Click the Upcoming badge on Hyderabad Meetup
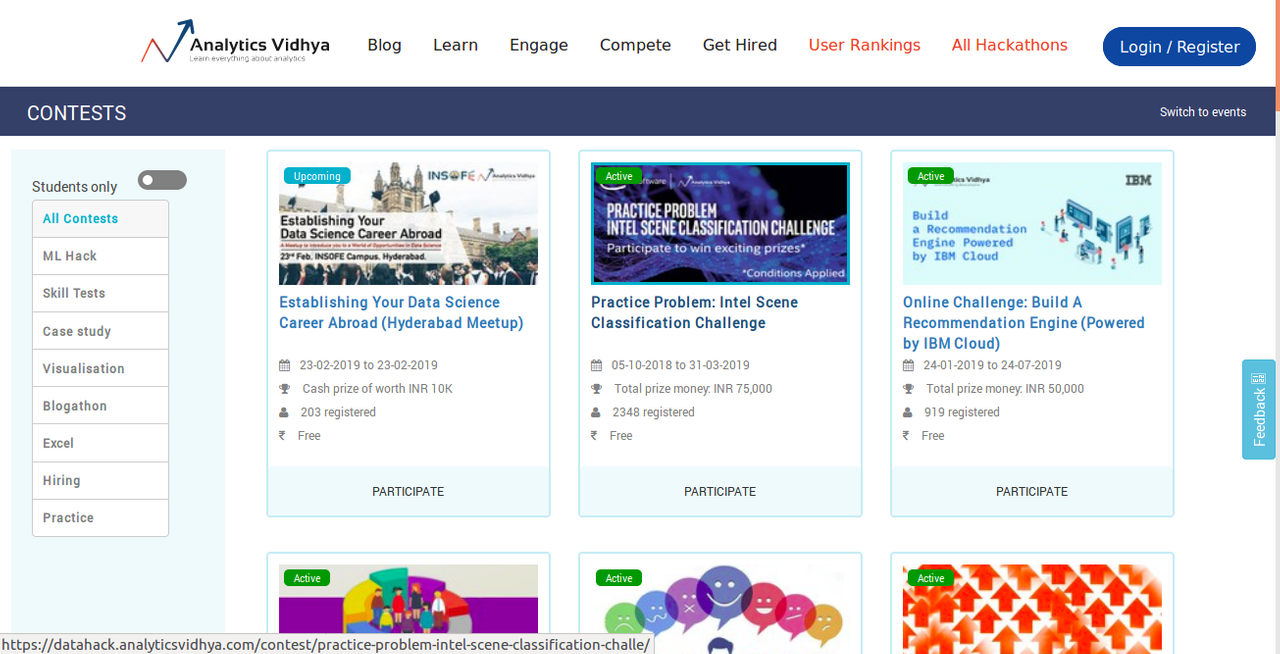The width and height of the screenshot is (1280, 654). pyautogui.click(x=317, y=176)
